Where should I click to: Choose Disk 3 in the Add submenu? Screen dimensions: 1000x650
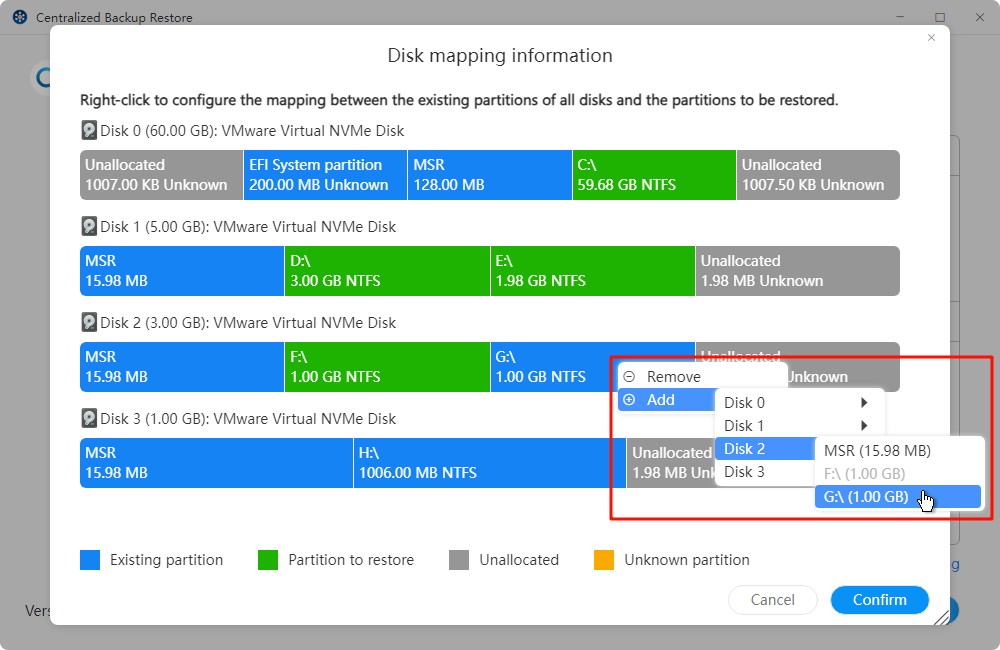(764, 472)
